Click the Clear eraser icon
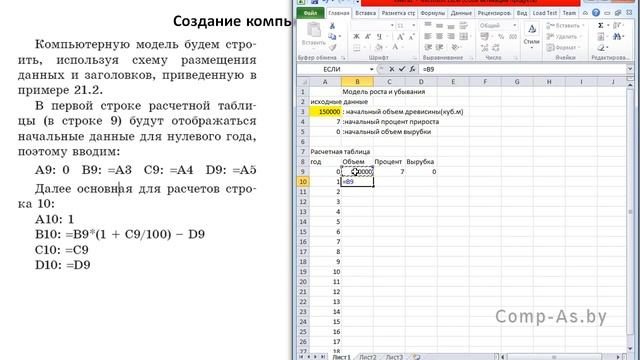640x360 pixels. tap(601, 48)
